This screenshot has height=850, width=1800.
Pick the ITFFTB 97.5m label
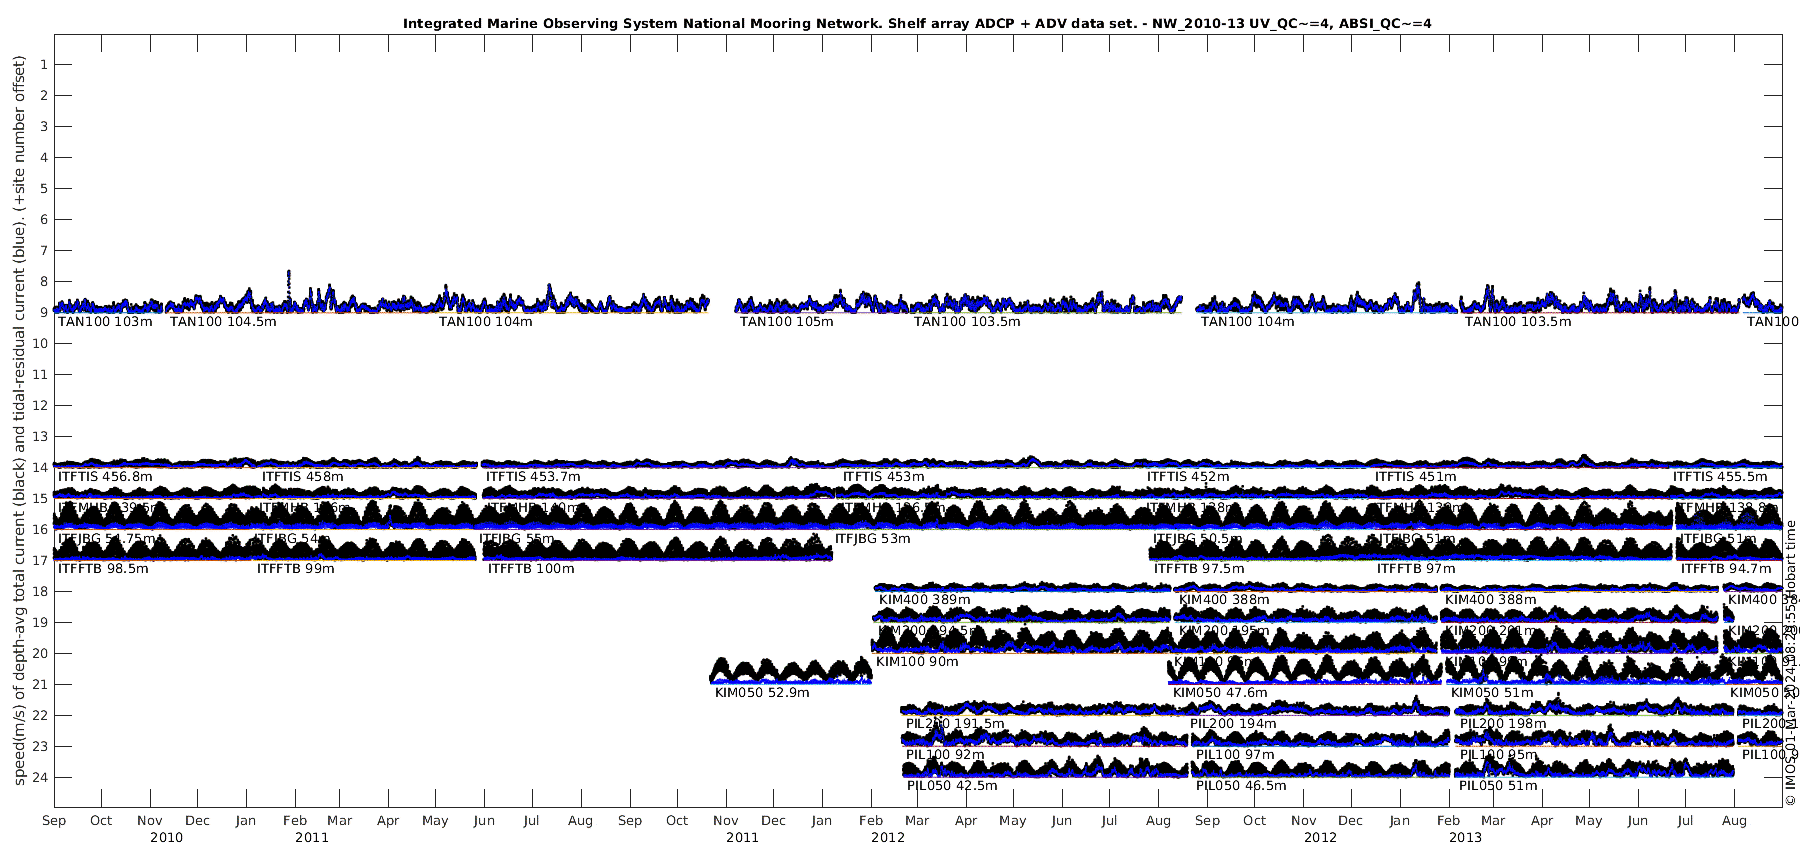(x=1199, y=569)
